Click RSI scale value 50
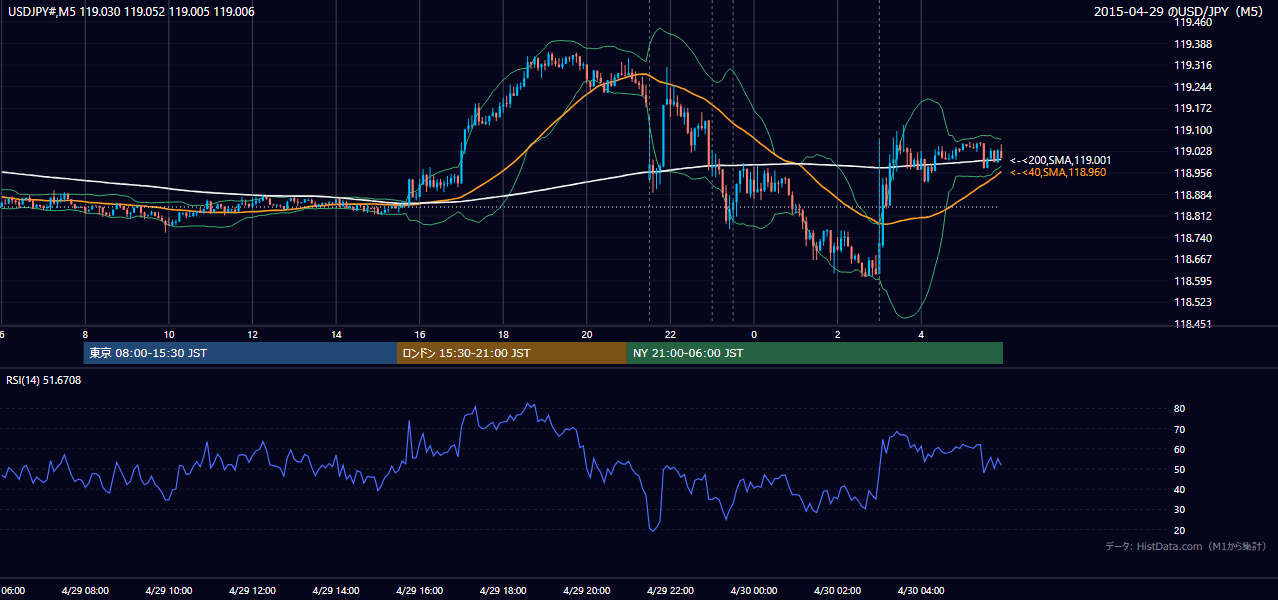 point(1180,470)
